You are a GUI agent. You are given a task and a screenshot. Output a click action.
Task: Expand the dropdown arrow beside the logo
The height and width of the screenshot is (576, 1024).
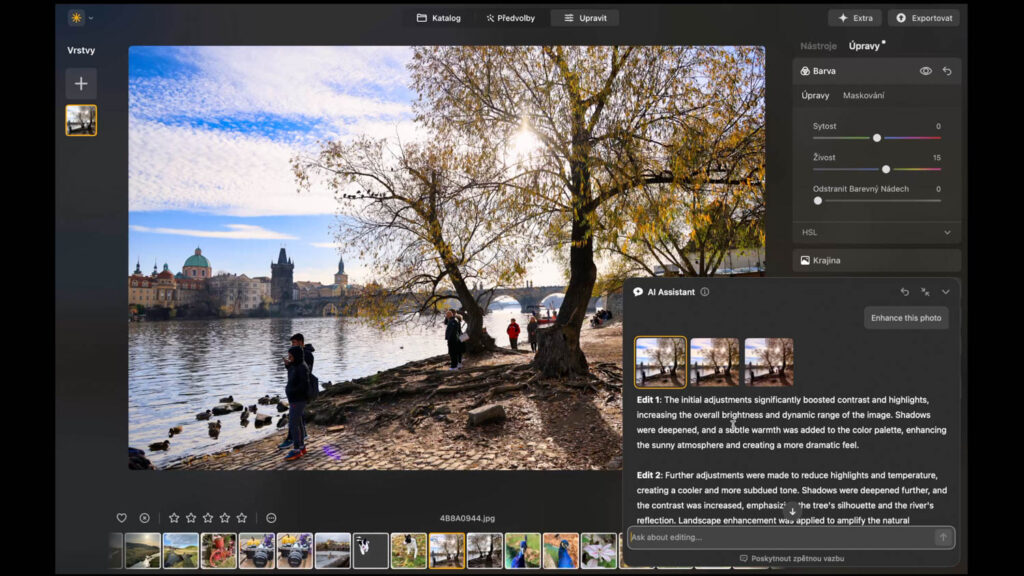tap(91, 18)
